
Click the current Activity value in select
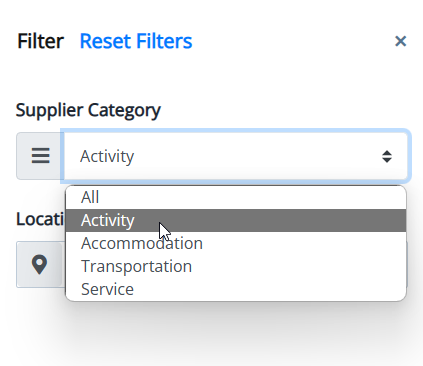107,156
